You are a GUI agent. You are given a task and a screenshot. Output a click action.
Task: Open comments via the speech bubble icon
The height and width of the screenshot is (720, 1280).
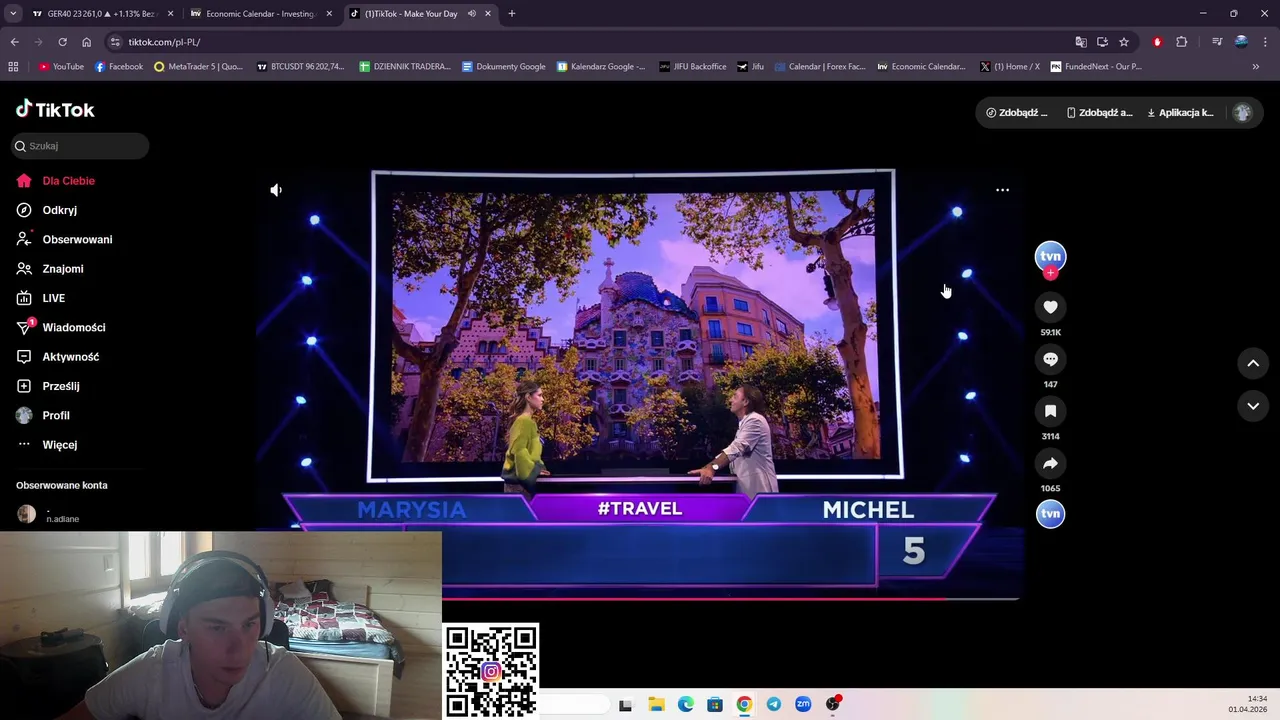click(1050, 359)
